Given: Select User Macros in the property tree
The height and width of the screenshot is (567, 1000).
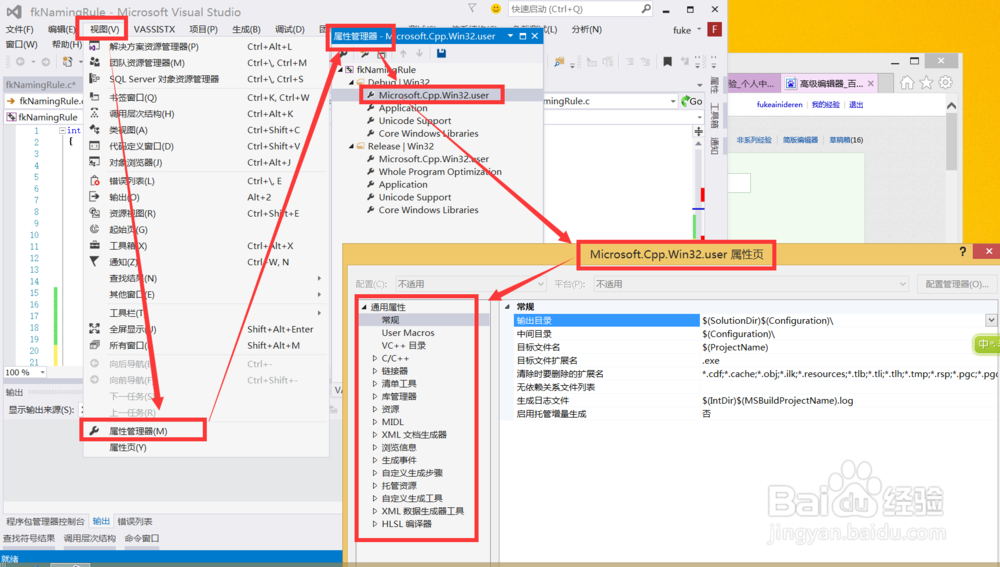Looking at the screenshot, I should click(x=408, y=332).
